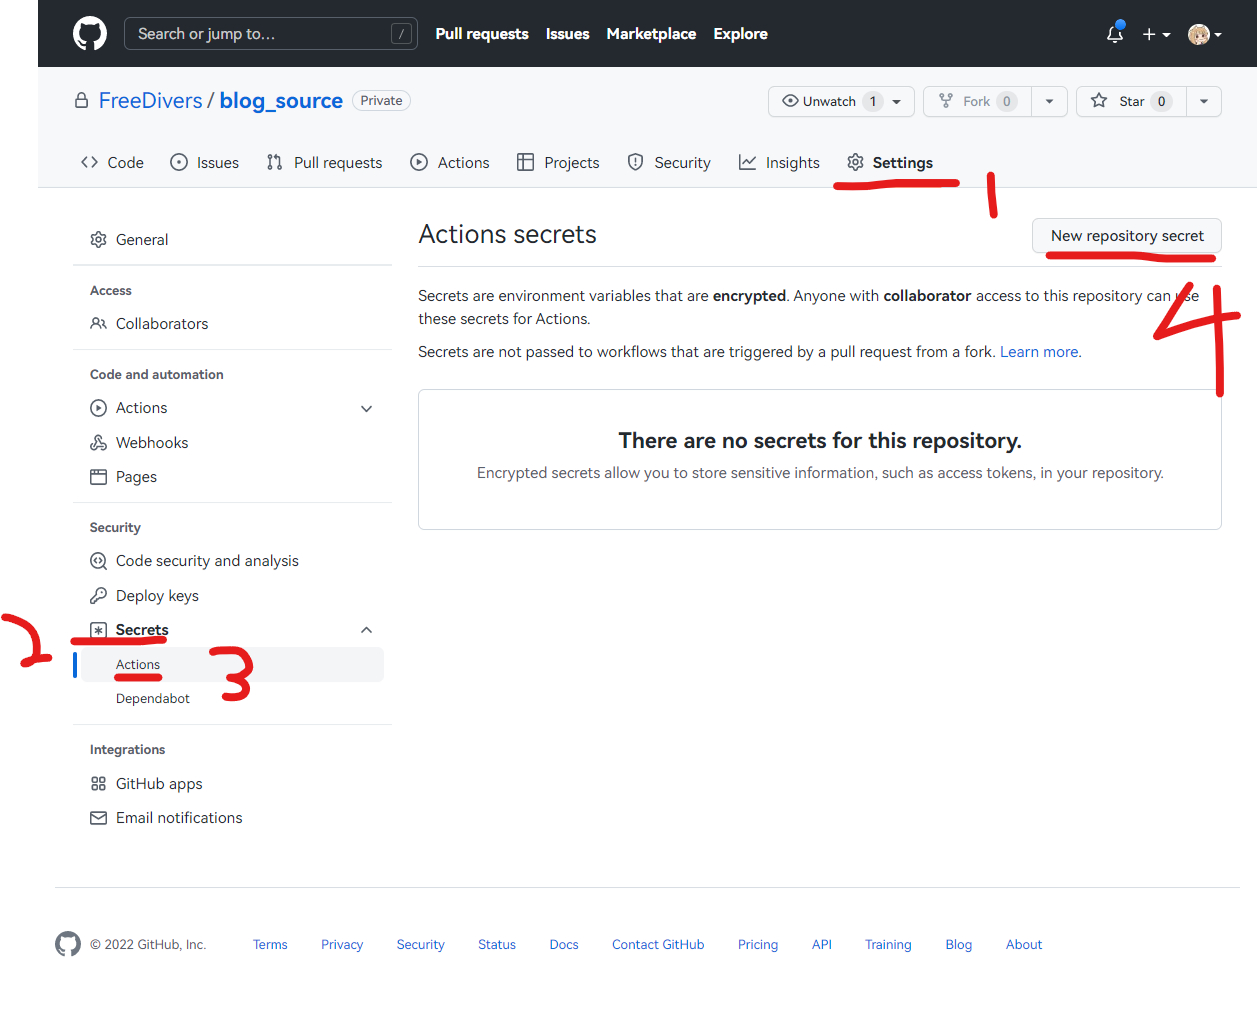Screen dimensions: 1257x1010
Task: Open the FreeDivers owner link
Action: coord(151,101)
